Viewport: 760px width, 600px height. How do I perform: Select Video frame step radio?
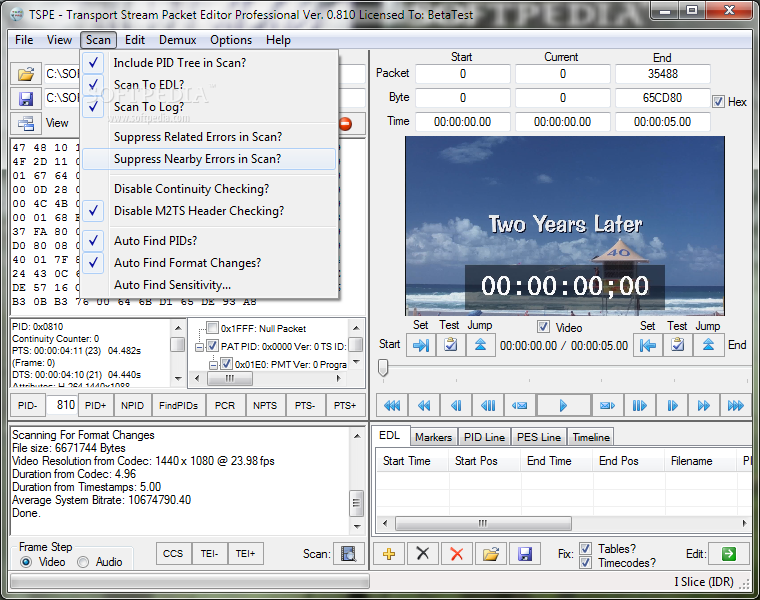tap(26, 562)
